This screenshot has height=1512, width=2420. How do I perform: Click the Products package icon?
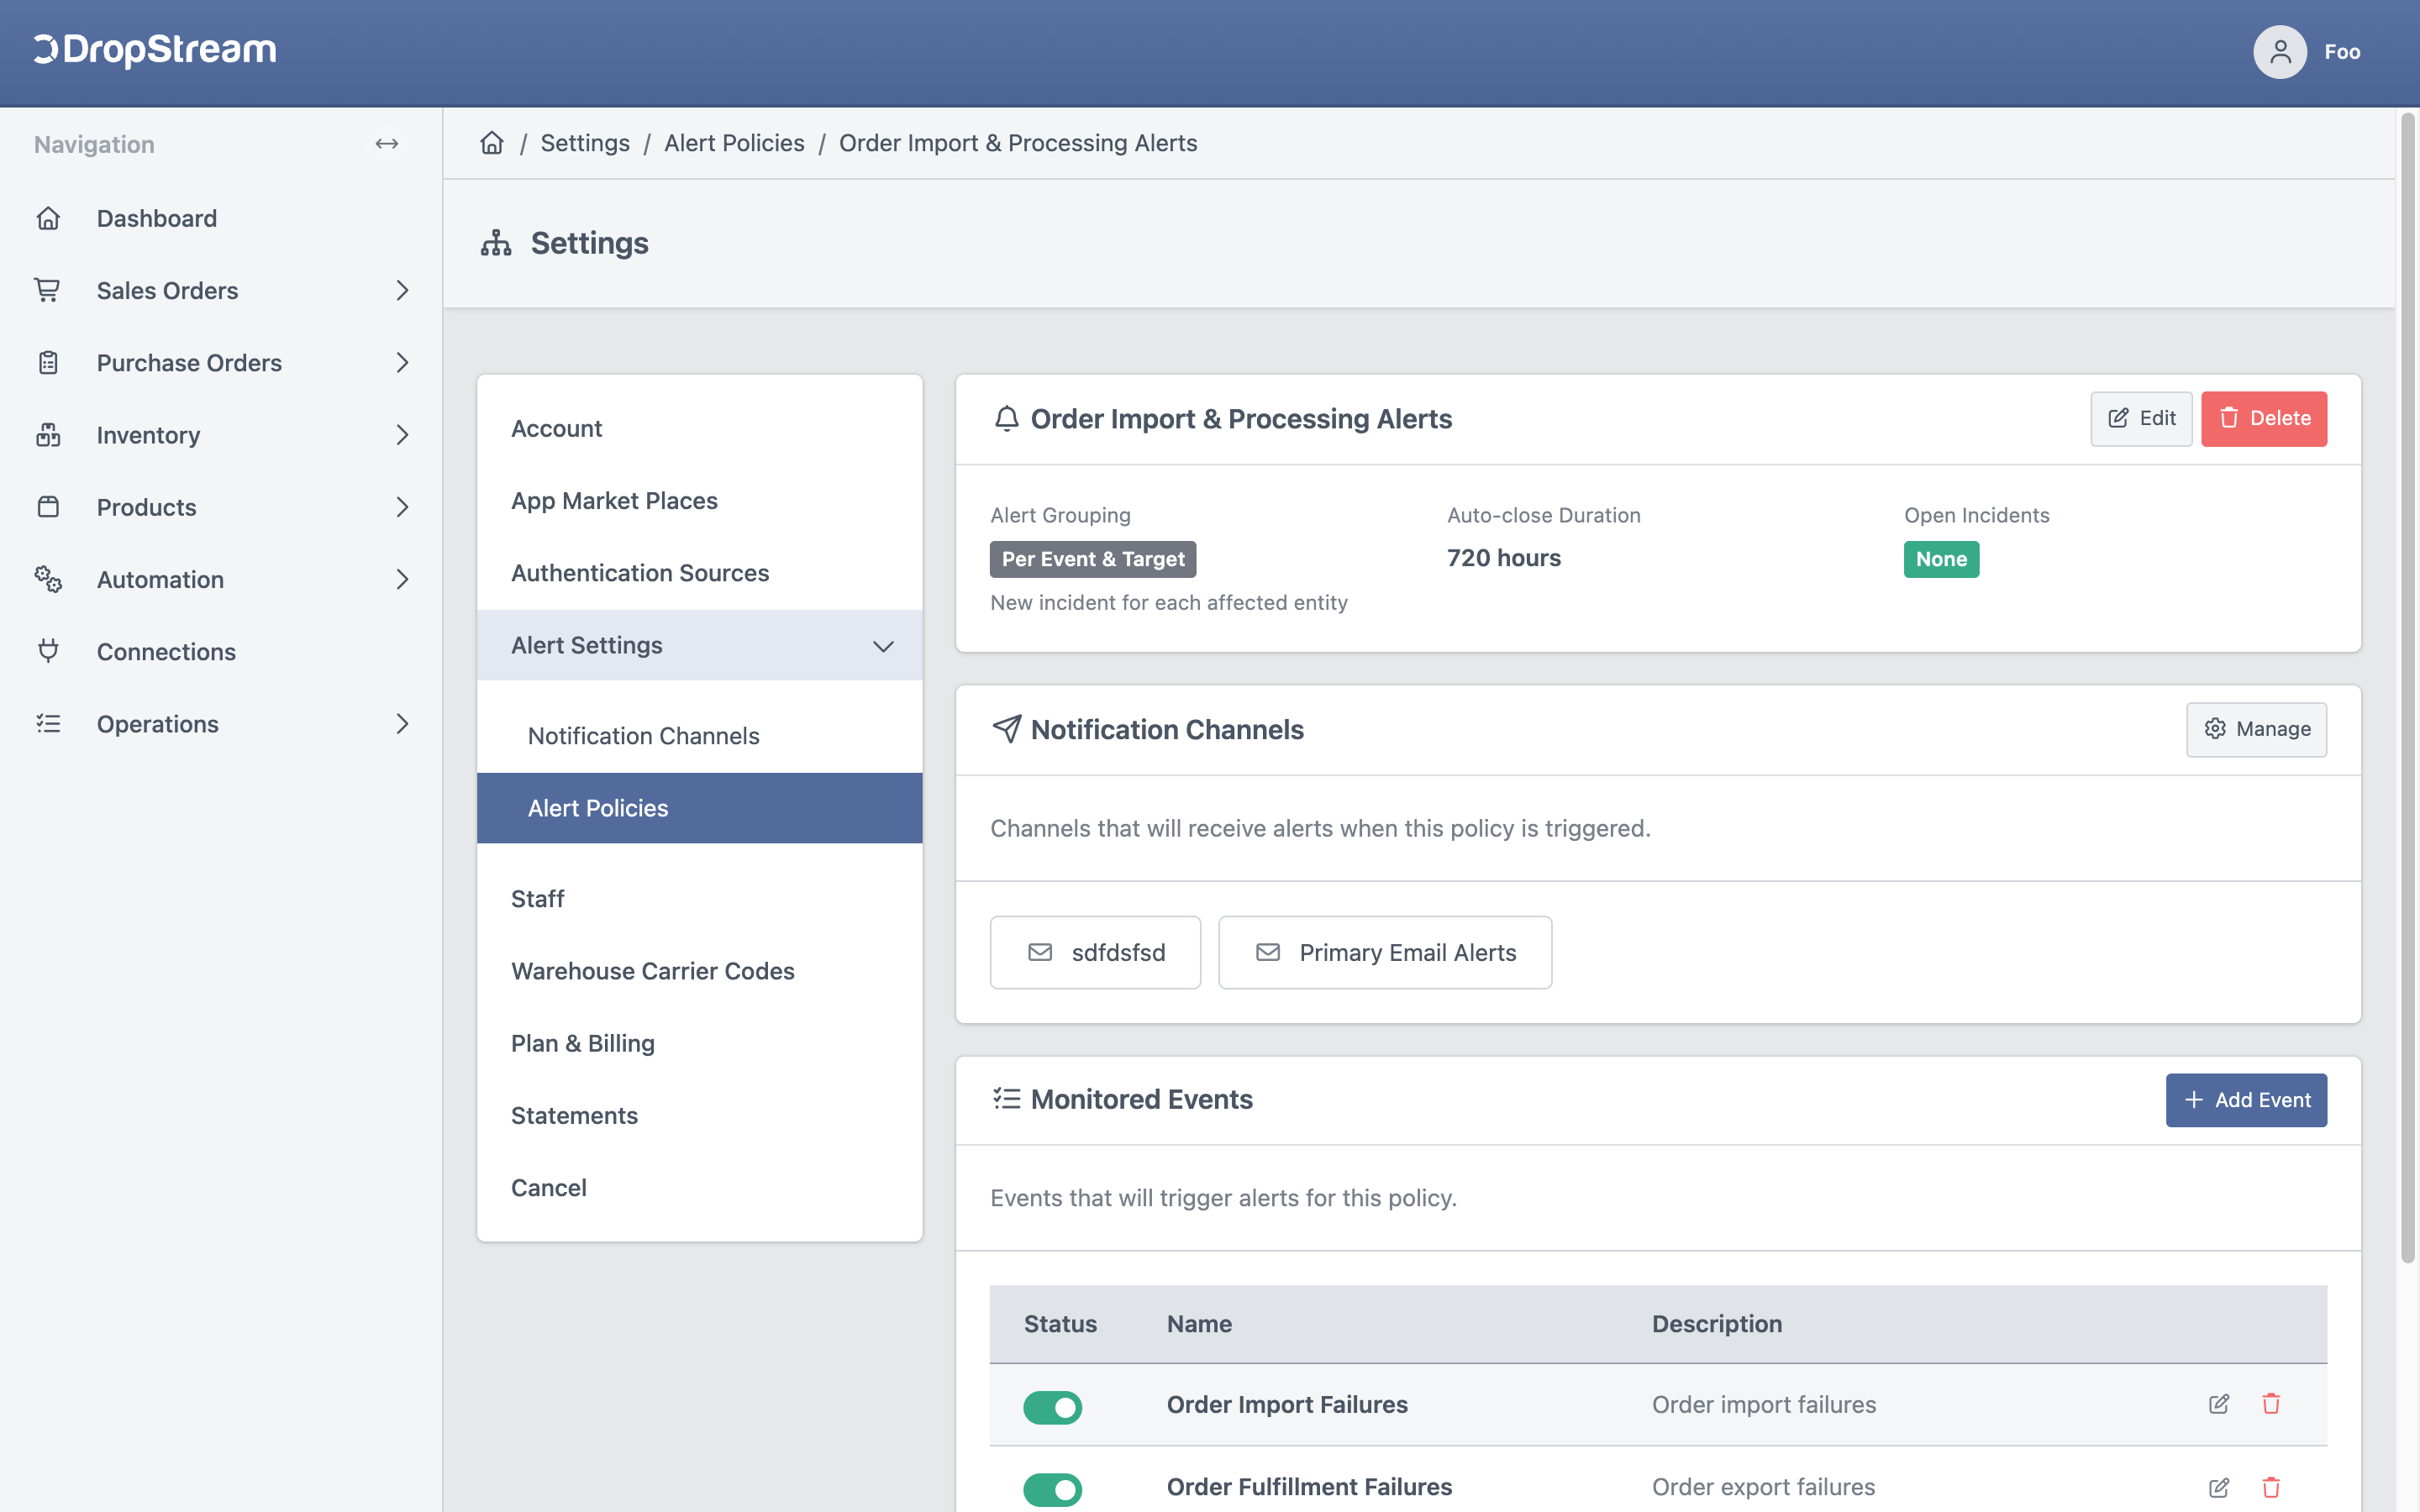(x=48, y=507)
